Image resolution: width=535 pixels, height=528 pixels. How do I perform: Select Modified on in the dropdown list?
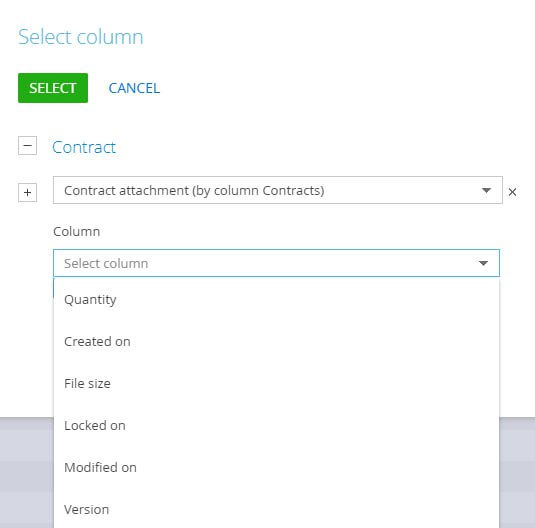tap(276, 468)
